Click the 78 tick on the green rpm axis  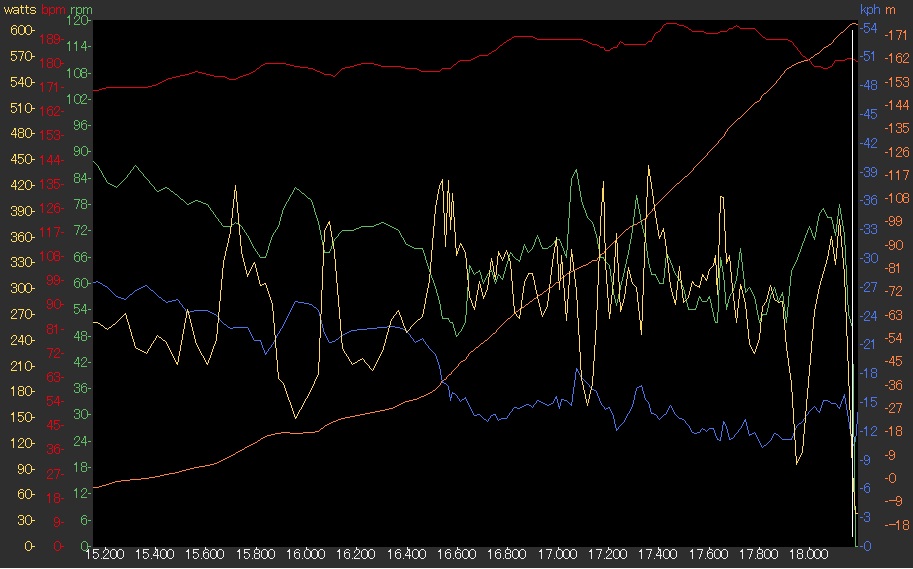pyautogui.click(x=82, y=204)
